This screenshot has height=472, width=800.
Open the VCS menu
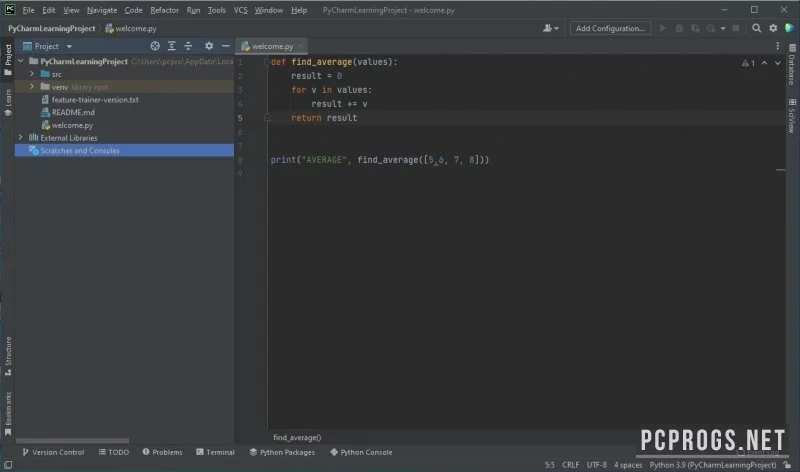[240, 10]
